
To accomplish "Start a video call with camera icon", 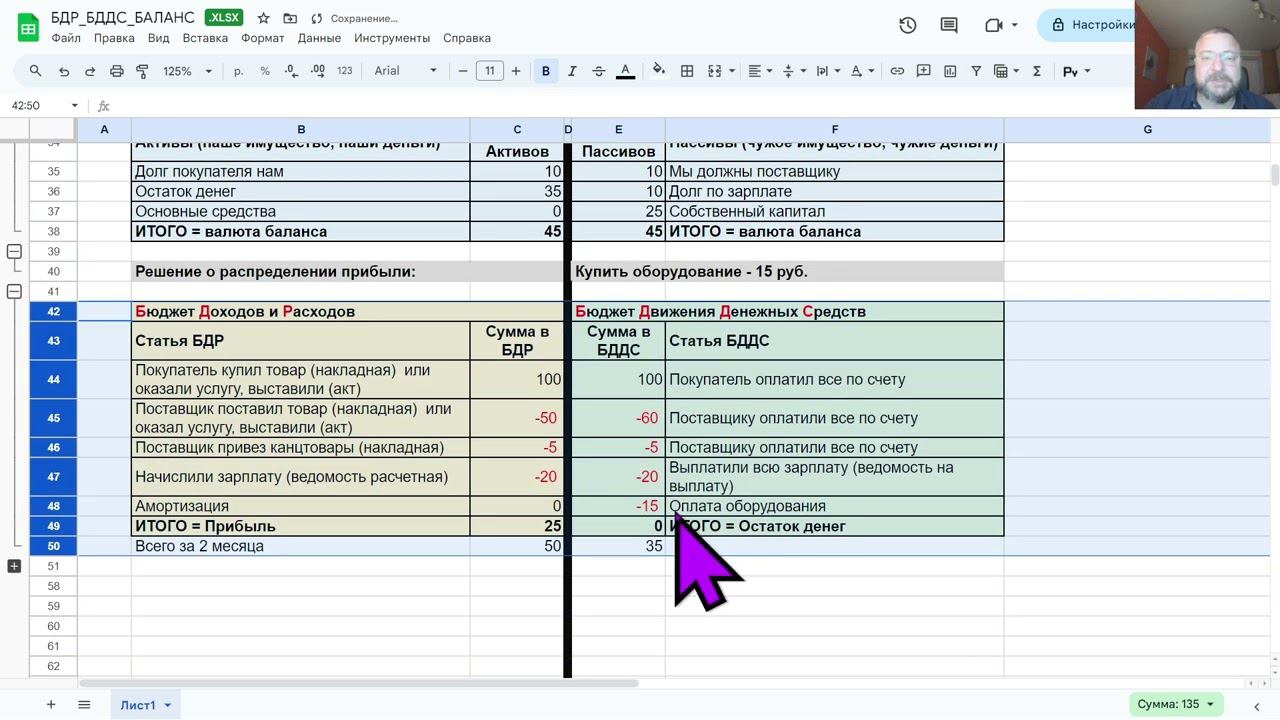I will [993, 25].
